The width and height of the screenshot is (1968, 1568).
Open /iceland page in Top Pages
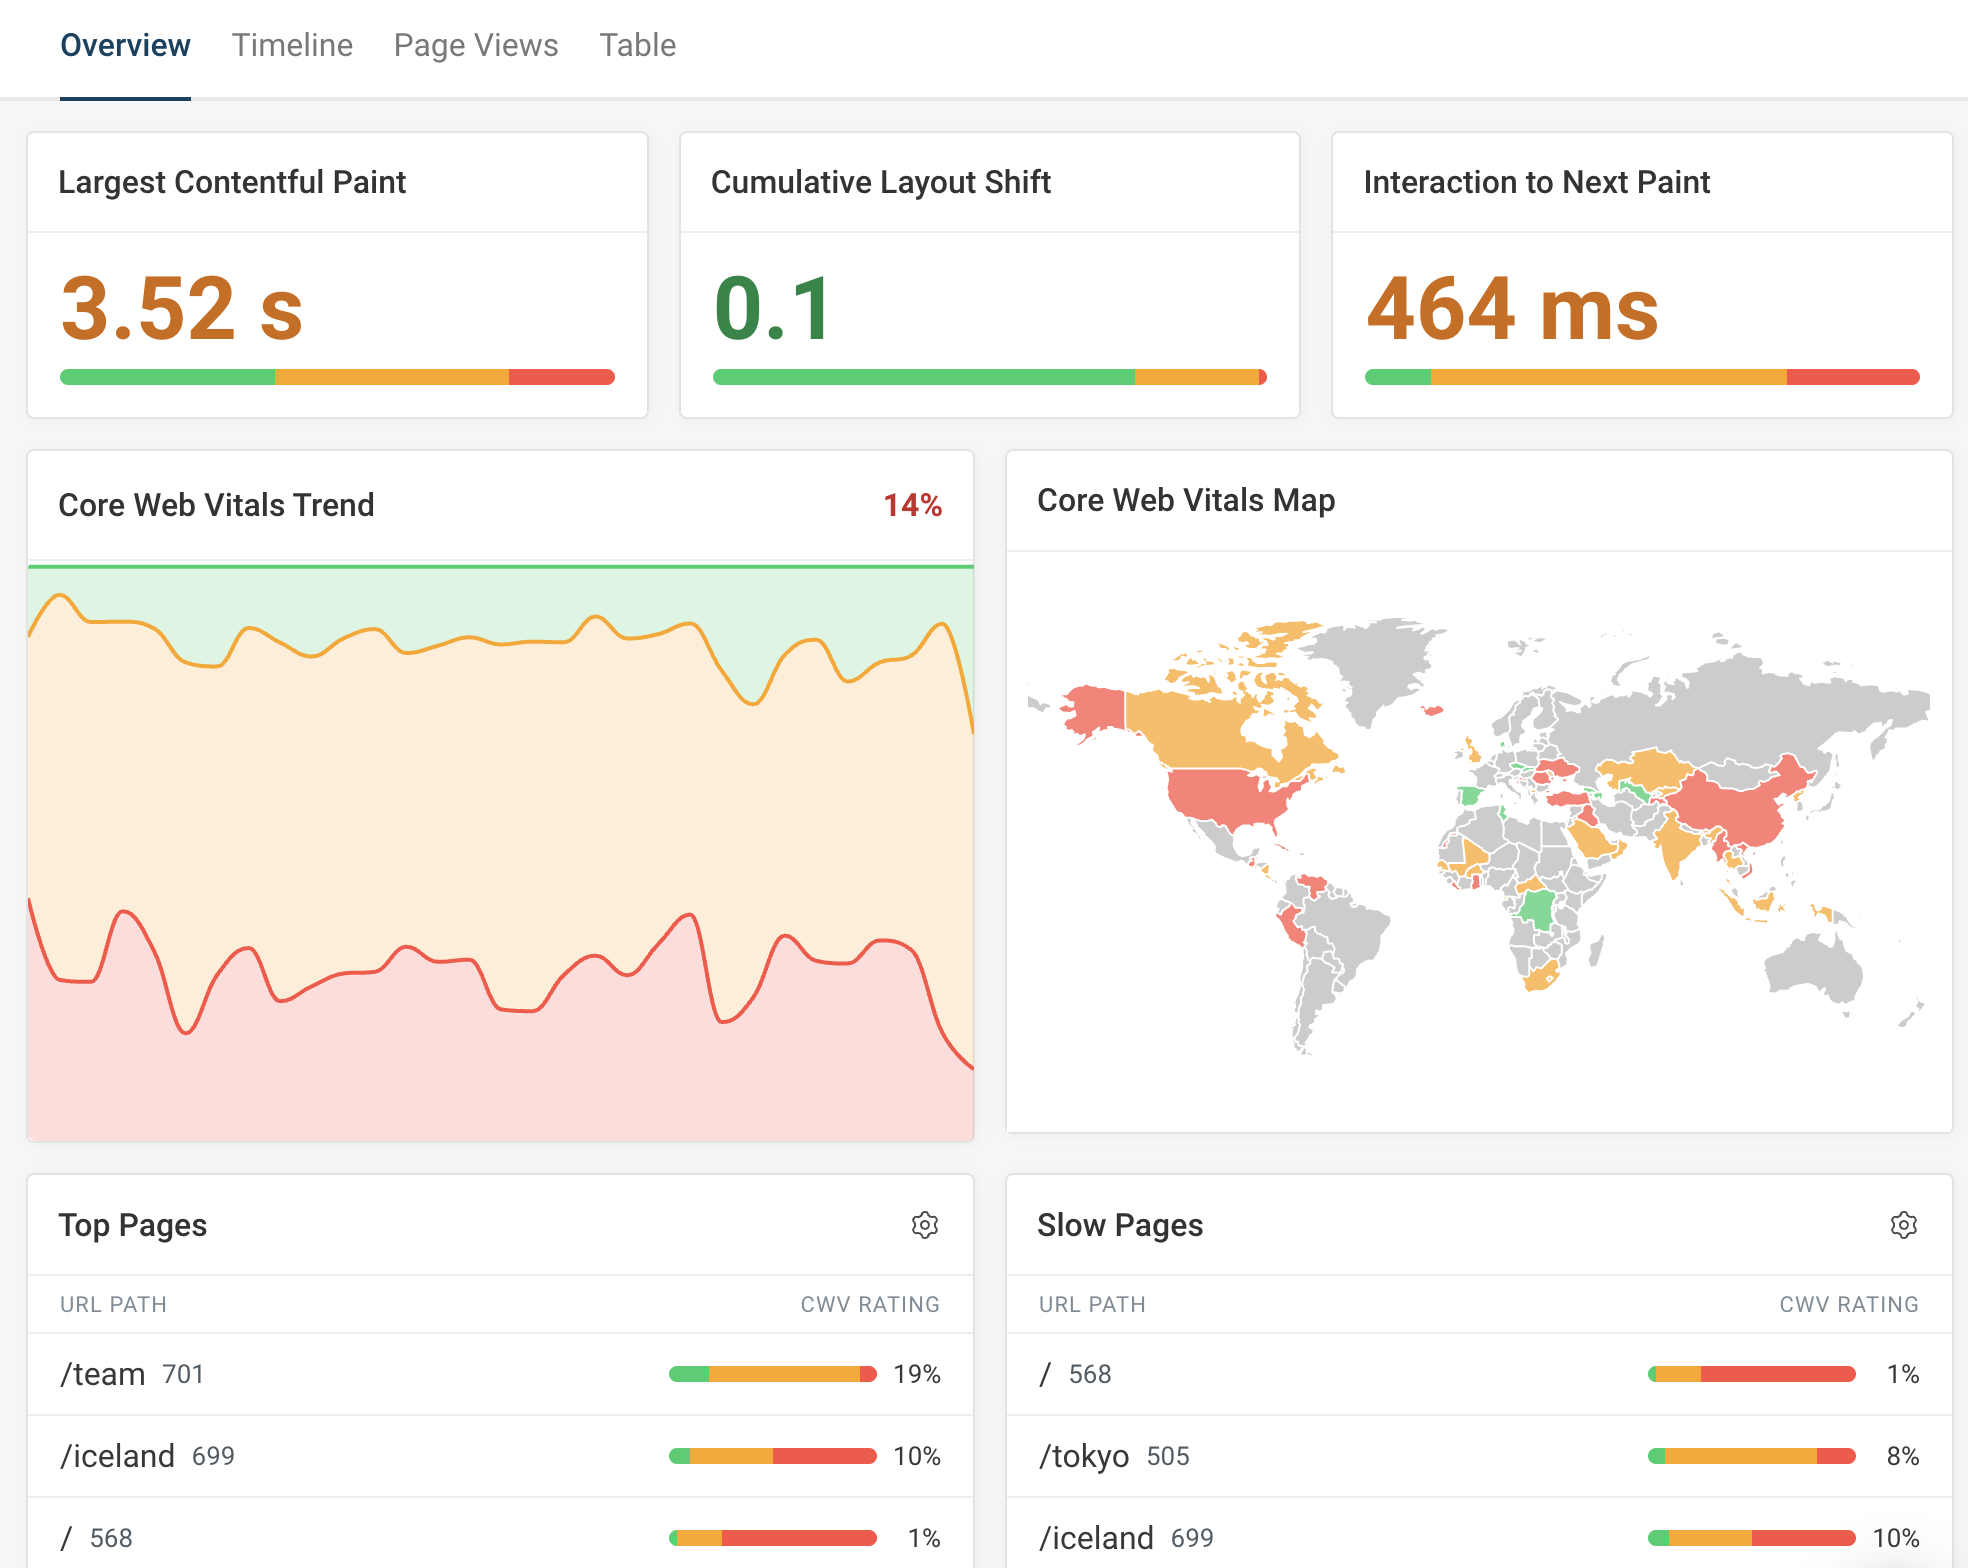[118, 1456]
